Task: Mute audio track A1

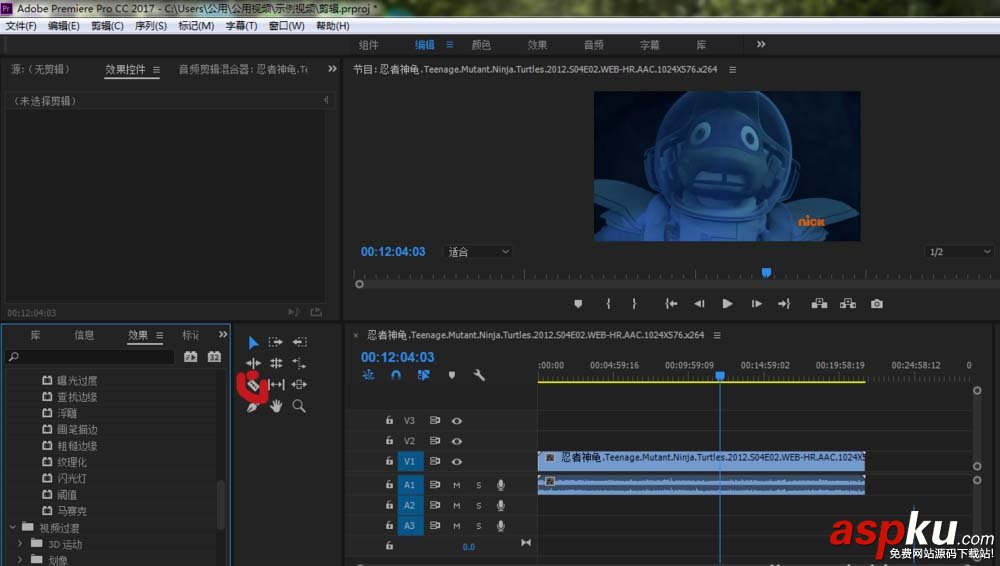Action: pos(457,485)
